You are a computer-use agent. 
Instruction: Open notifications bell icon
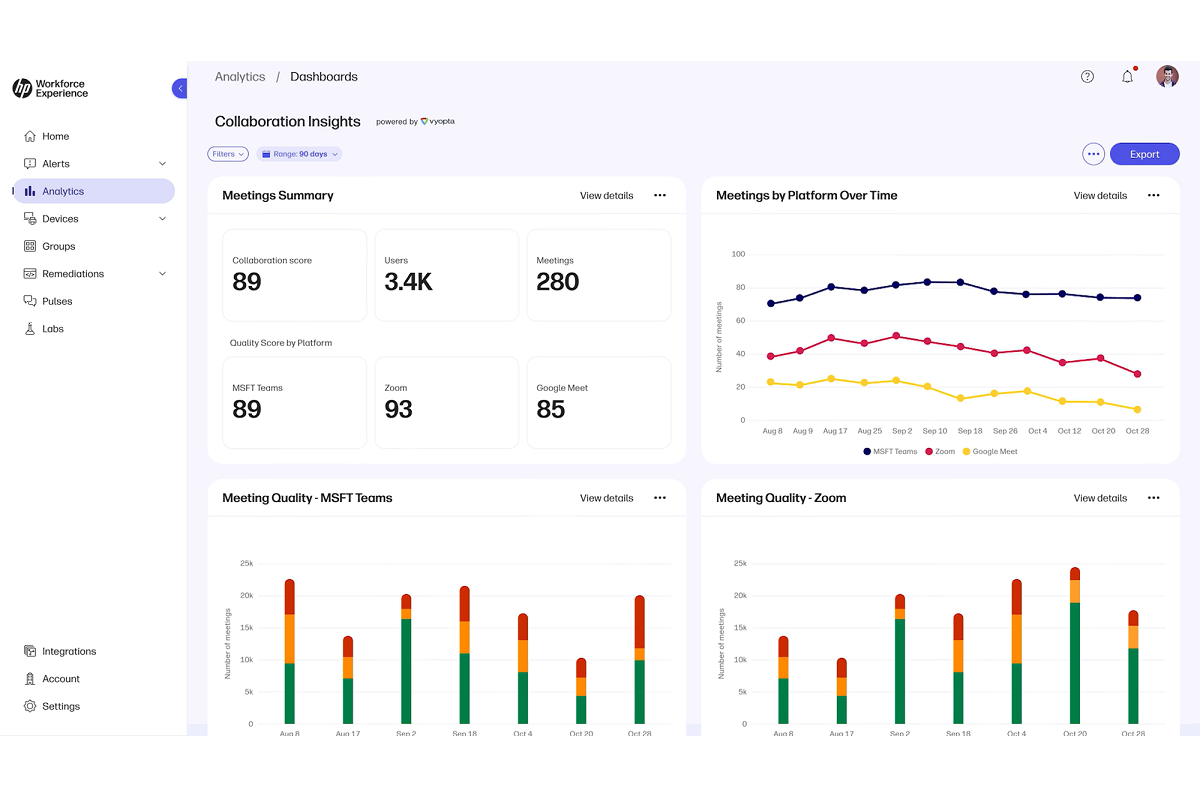point(1128,77)
